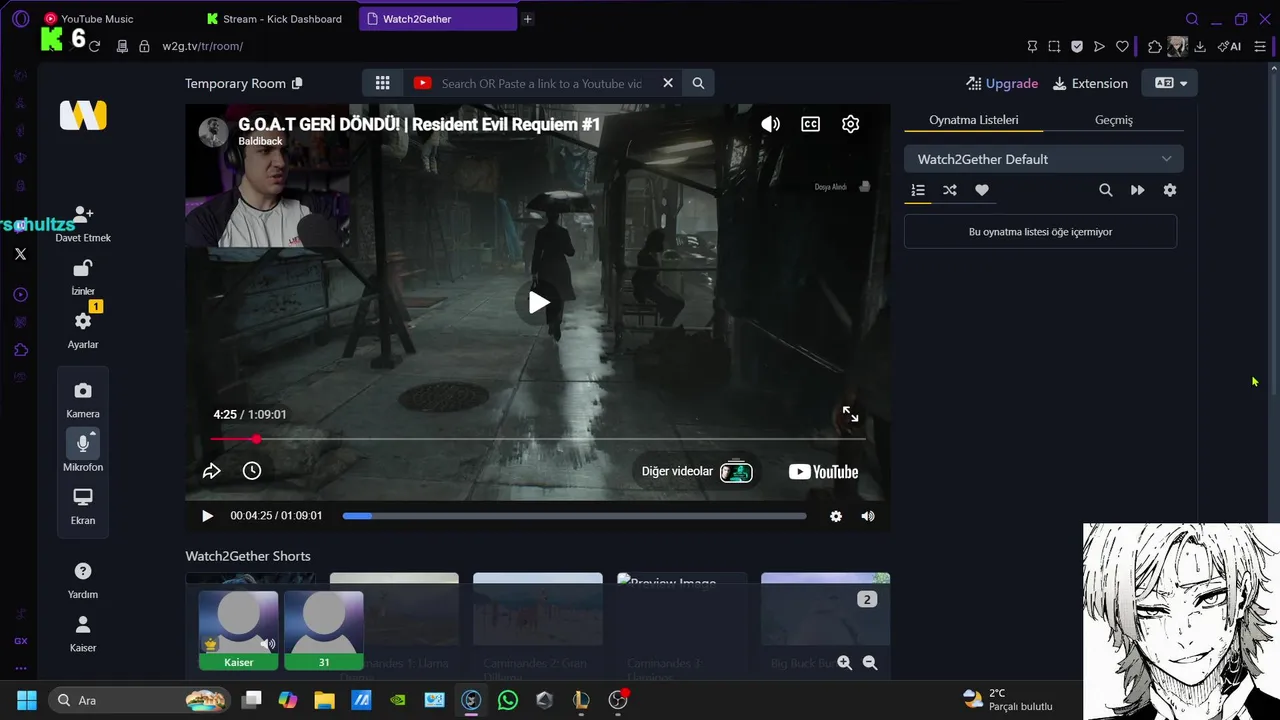
Task: Seek on the red YouTube progress bar
Action: (538, 439)
